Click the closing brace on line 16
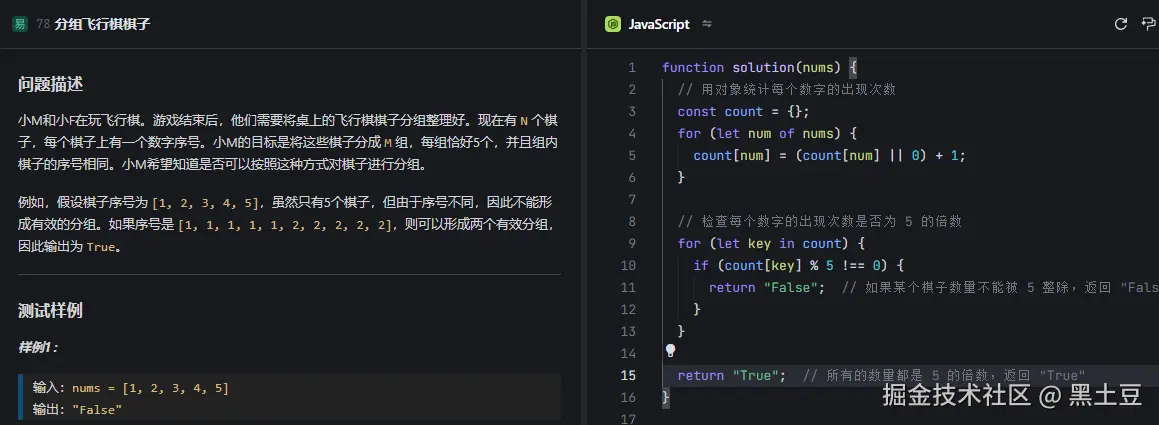Screen dimensions: 1159x425 coord(666,398)
